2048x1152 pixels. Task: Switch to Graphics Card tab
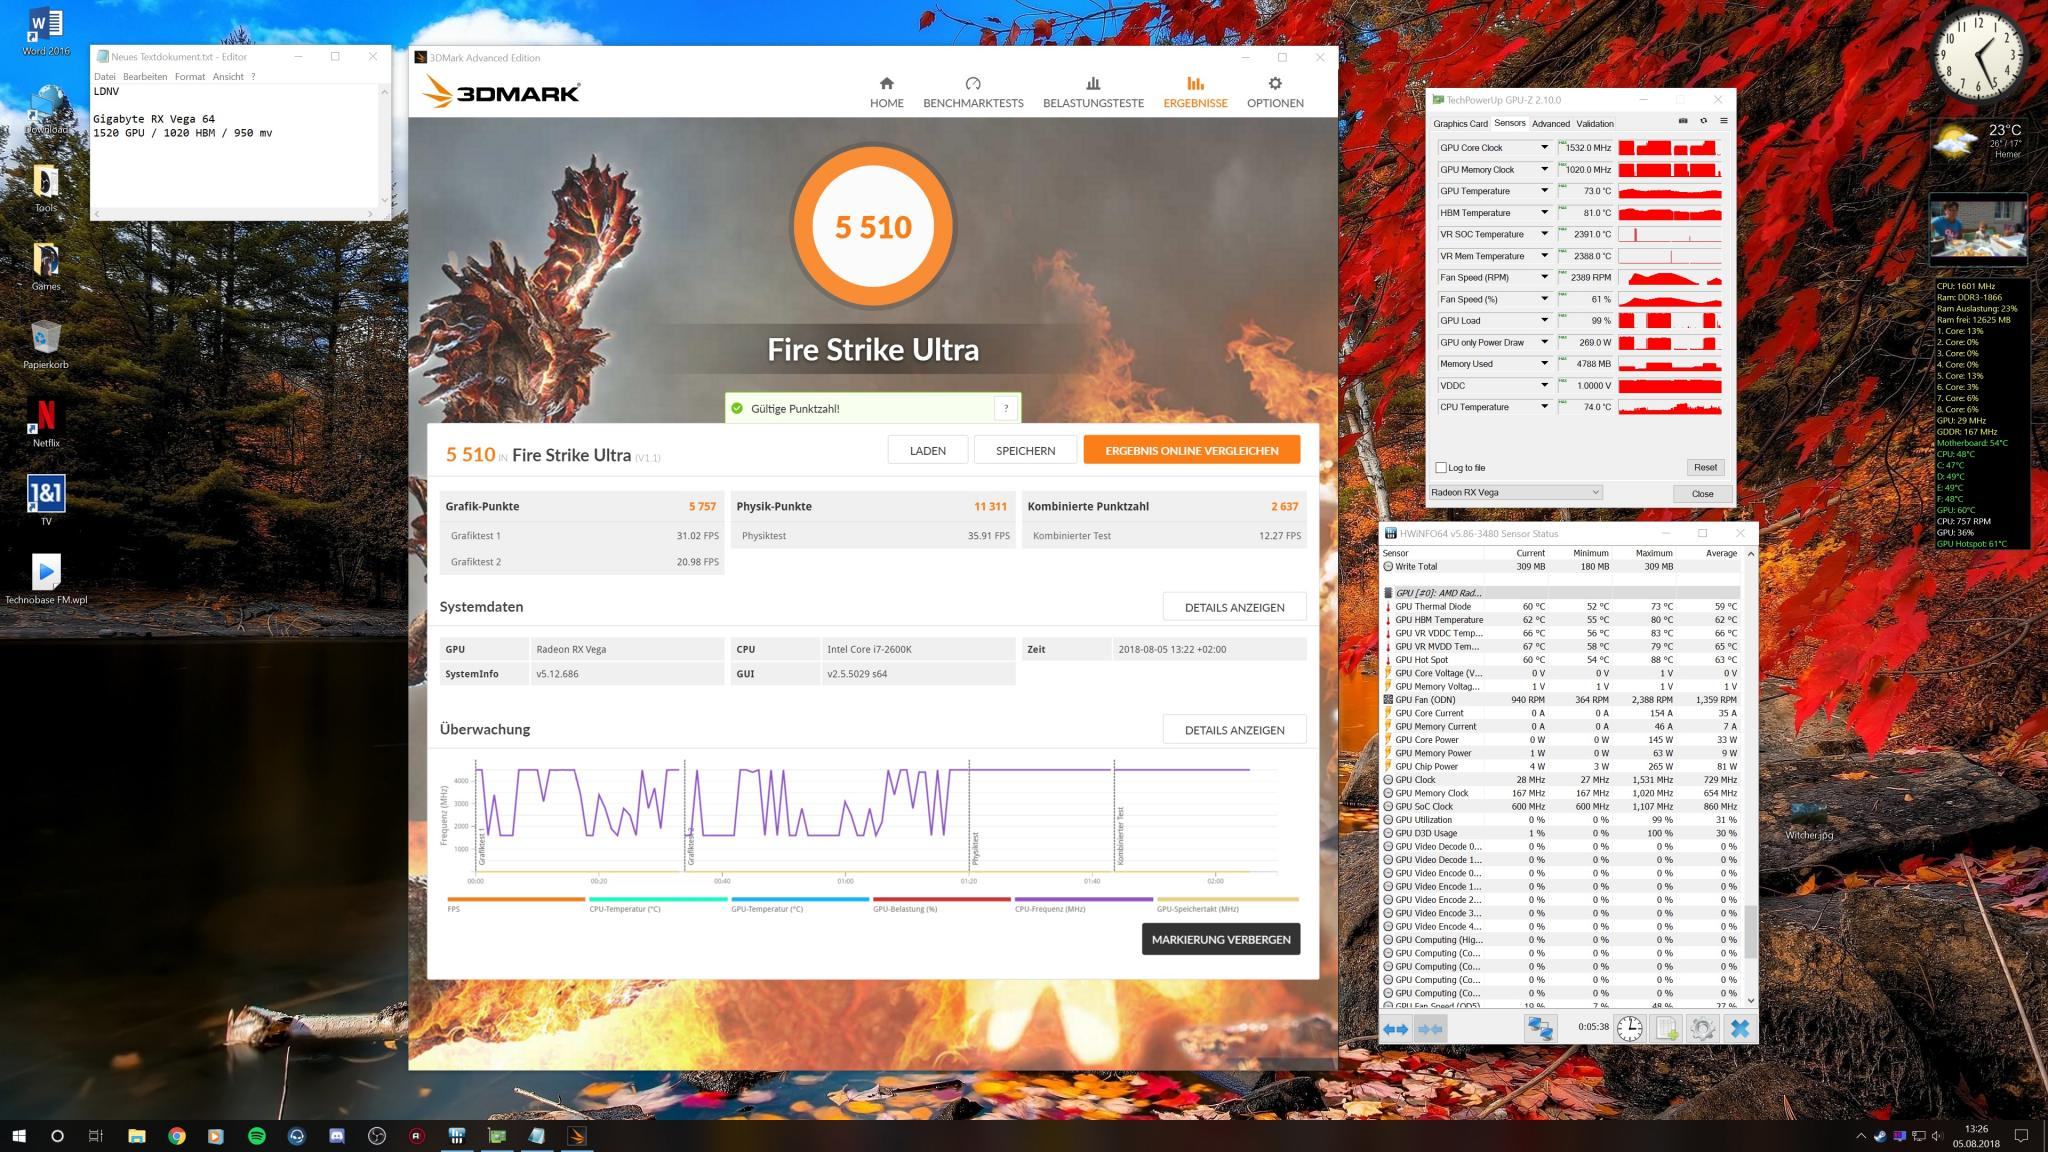pyautogui.click(x=1460, y=124)
